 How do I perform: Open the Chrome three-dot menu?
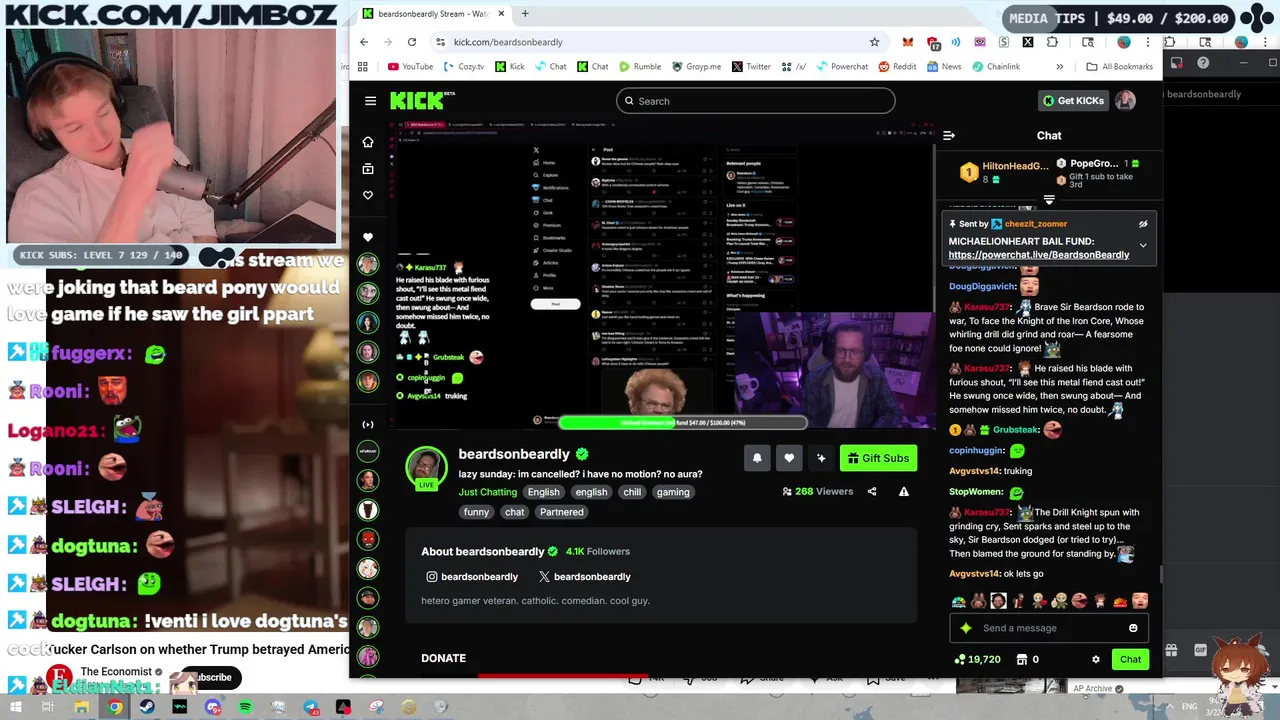(x=1148, y=42)
